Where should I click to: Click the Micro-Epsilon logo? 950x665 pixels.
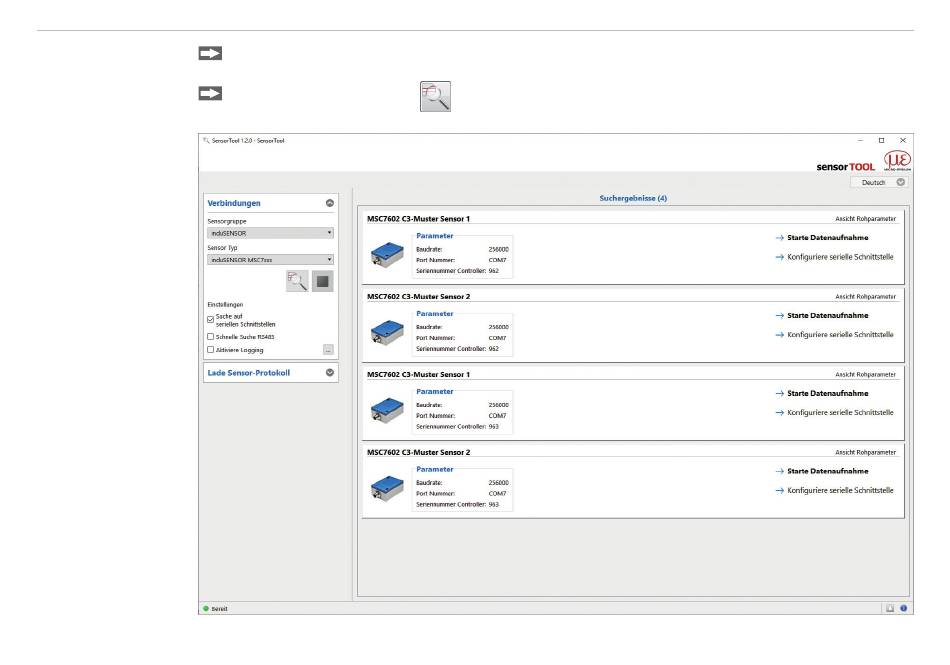pyautogui.click(x=897, y=161)
